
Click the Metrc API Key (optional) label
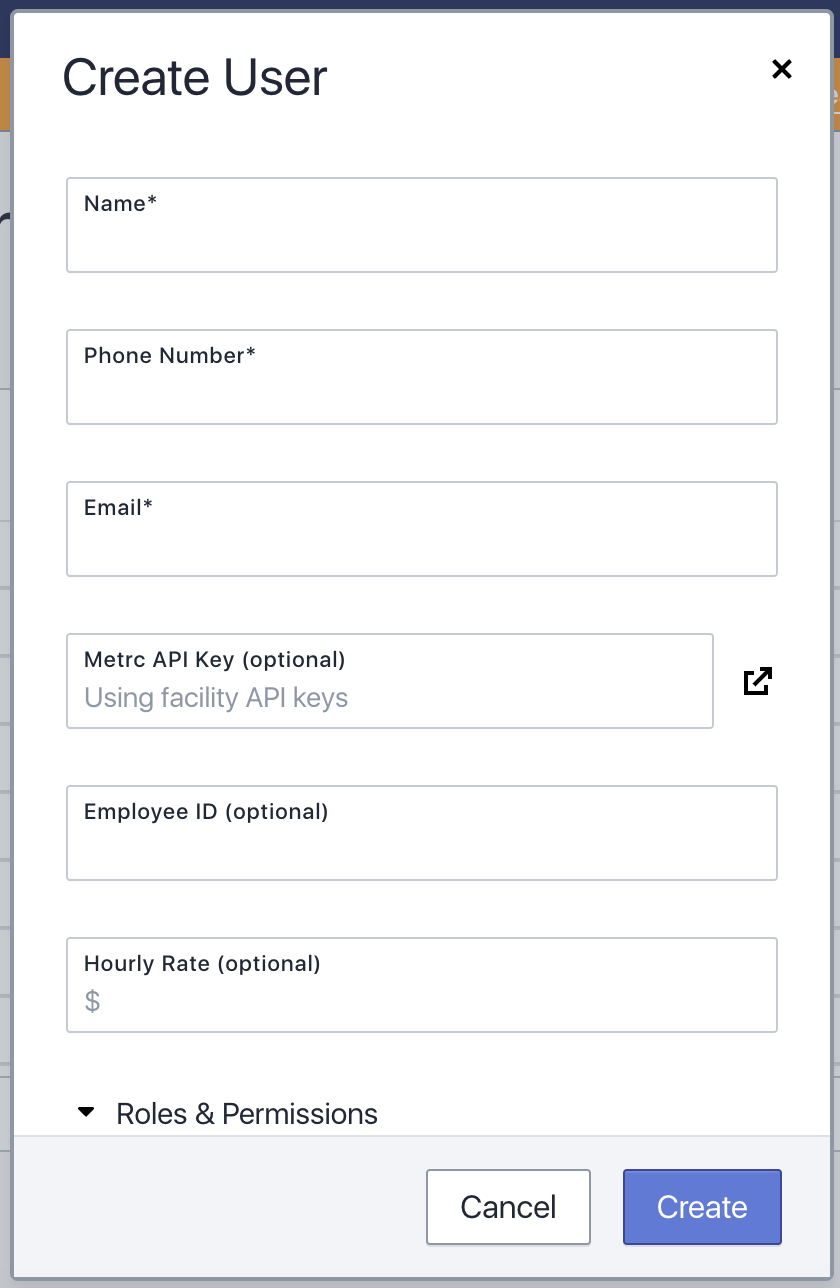point(215,660)
